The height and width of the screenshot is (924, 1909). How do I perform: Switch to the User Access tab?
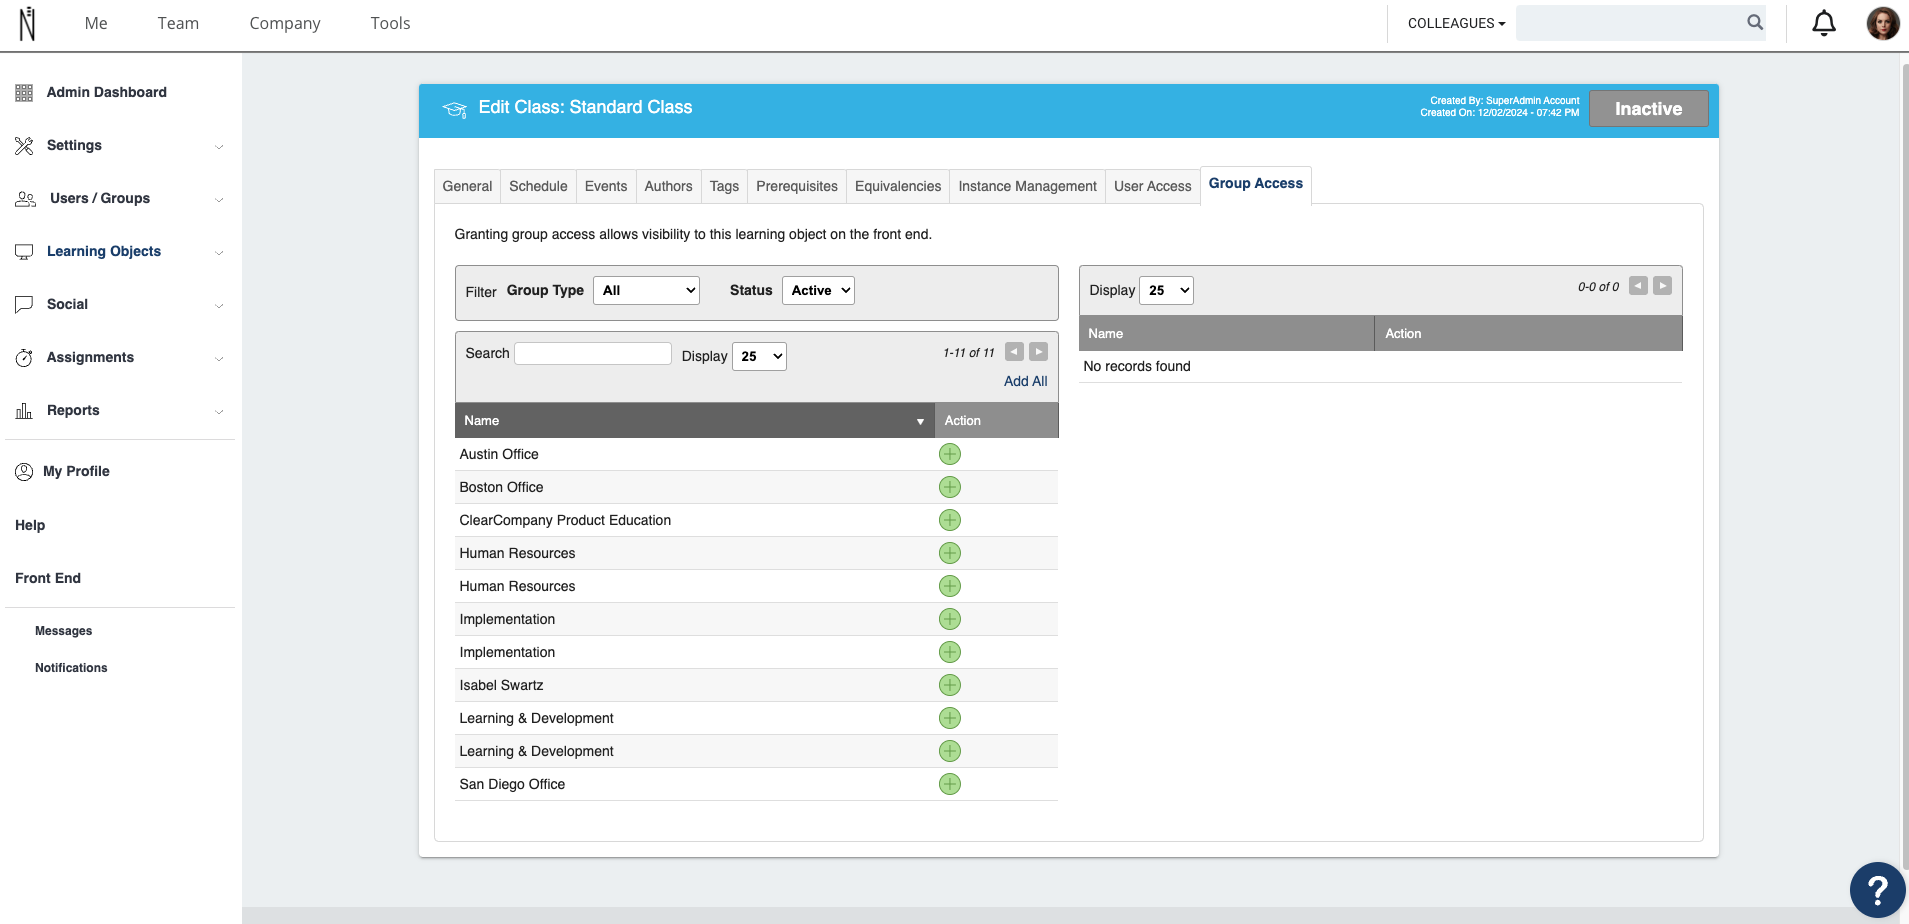(x=1152, y=186)
